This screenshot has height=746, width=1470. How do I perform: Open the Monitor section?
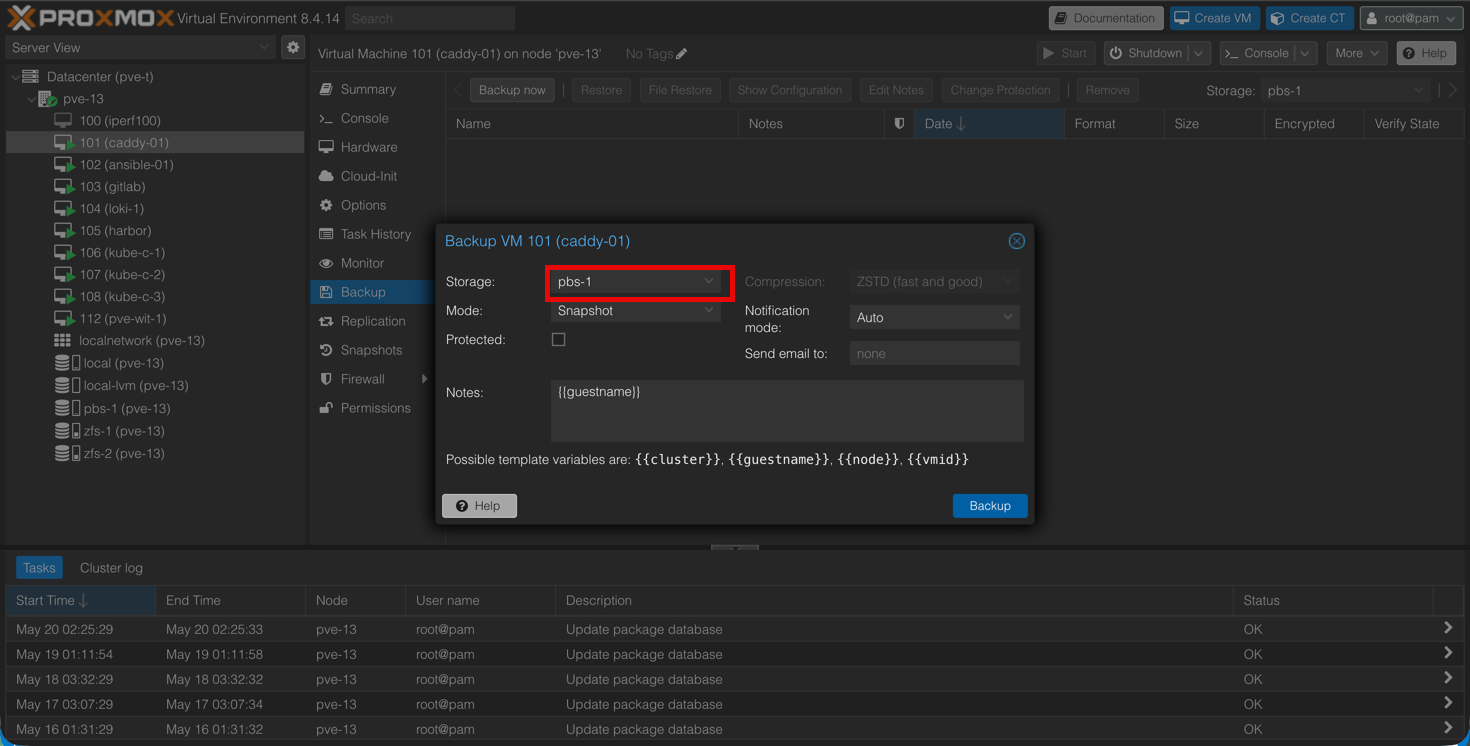point(362,263)
